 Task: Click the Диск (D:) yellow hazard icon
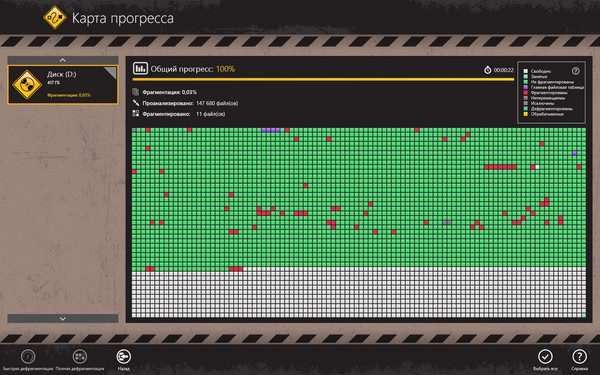click(27, 85)
